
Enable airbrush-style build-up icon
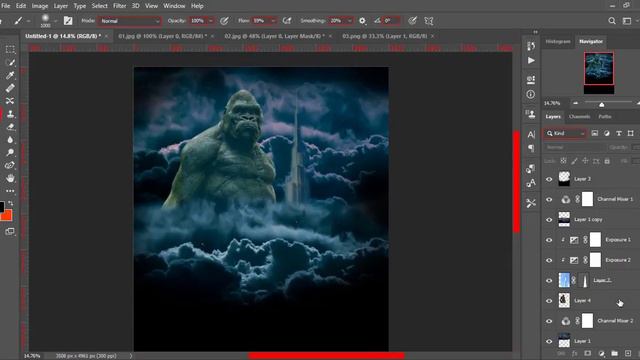click(x=287, y=21)
